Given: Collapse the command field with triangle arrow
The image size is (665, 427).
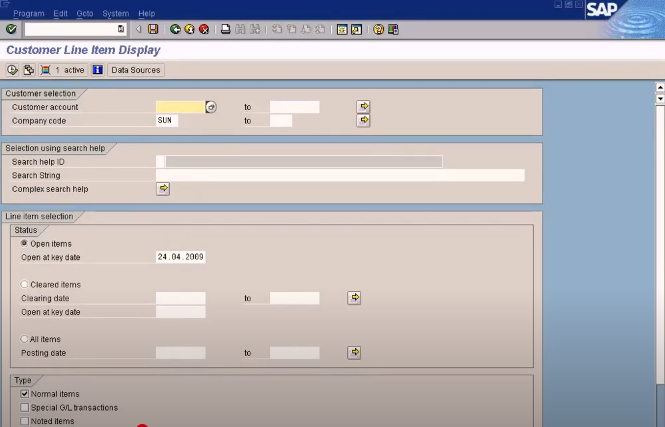Looking at the screenshot, I should [138, 29].
